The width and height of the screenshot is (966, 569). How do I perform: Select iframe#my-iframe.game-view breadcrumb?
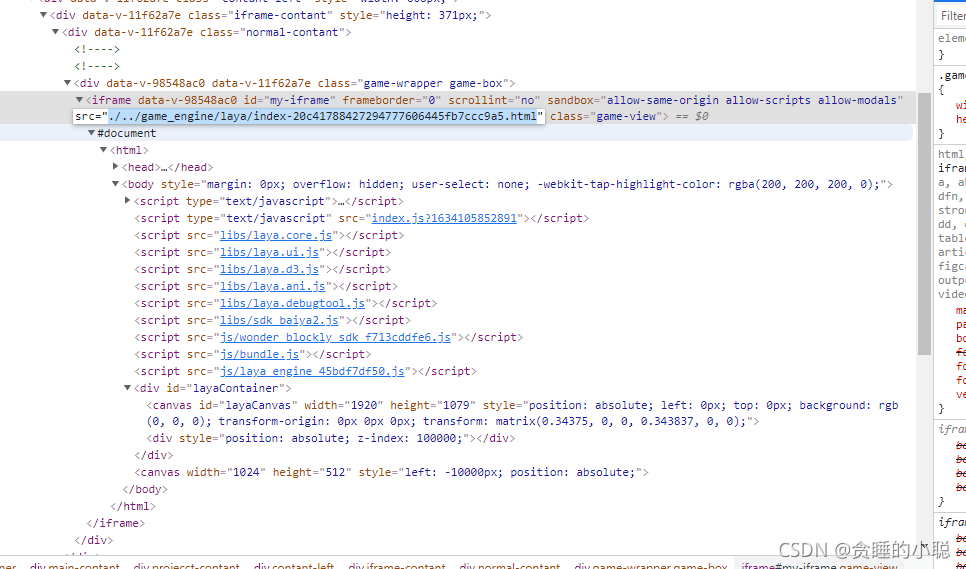point(819,565)
